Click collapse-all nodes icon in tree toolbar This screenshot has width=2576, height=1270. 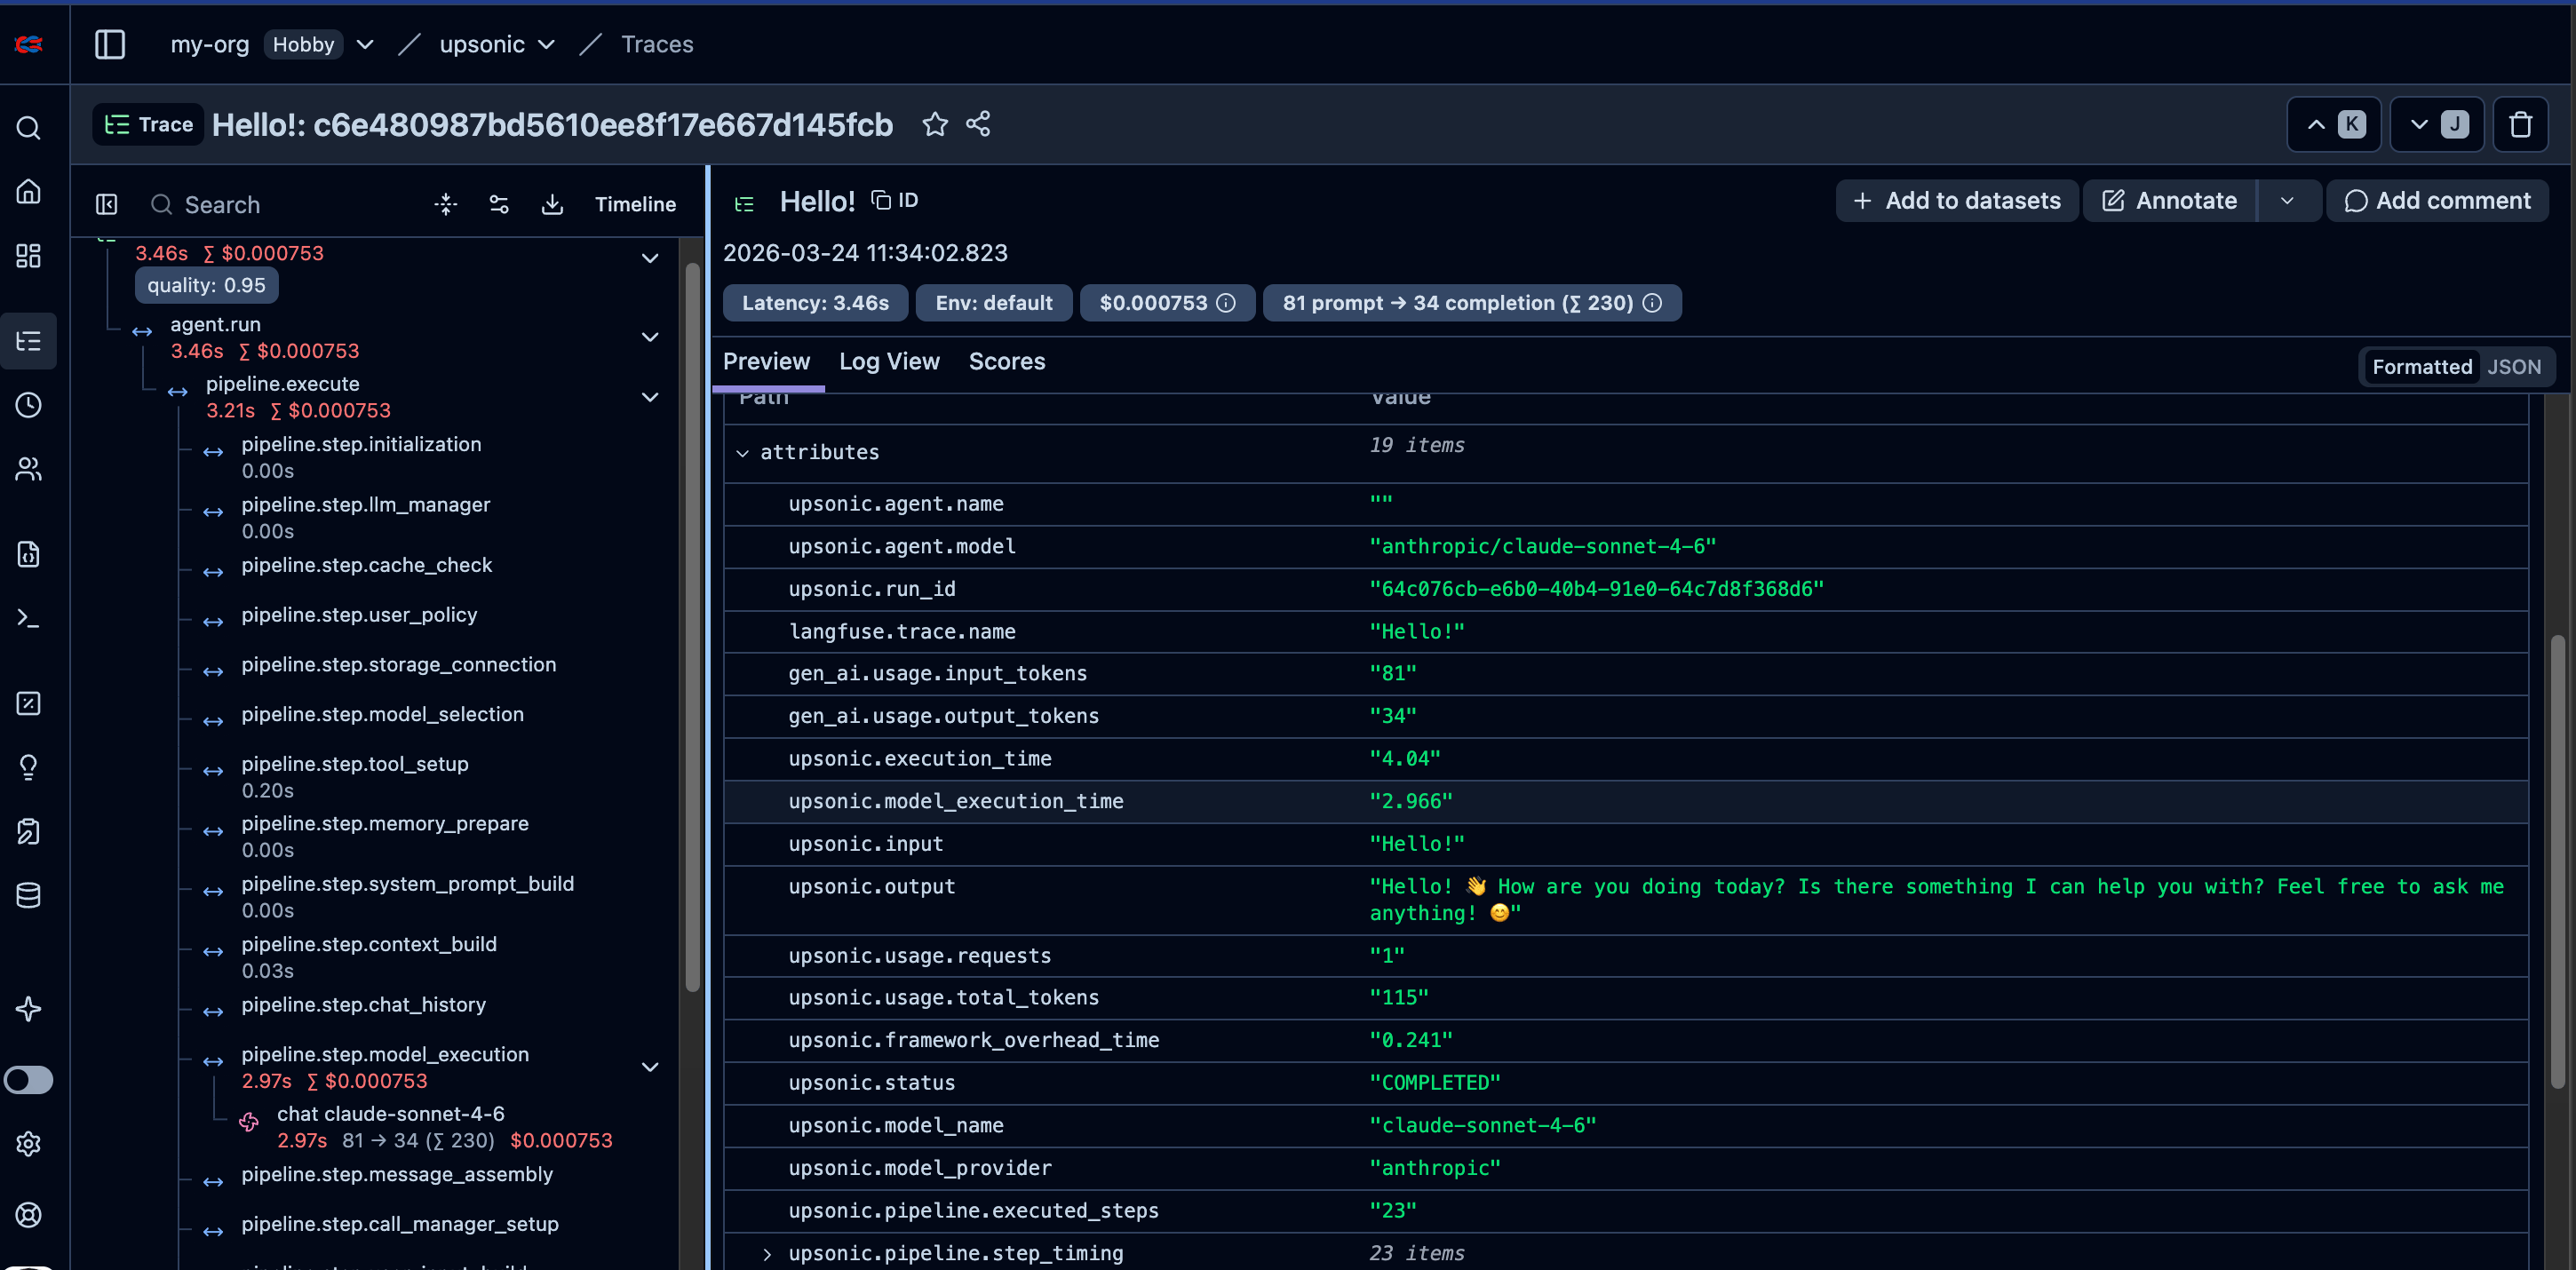(446, 204)
